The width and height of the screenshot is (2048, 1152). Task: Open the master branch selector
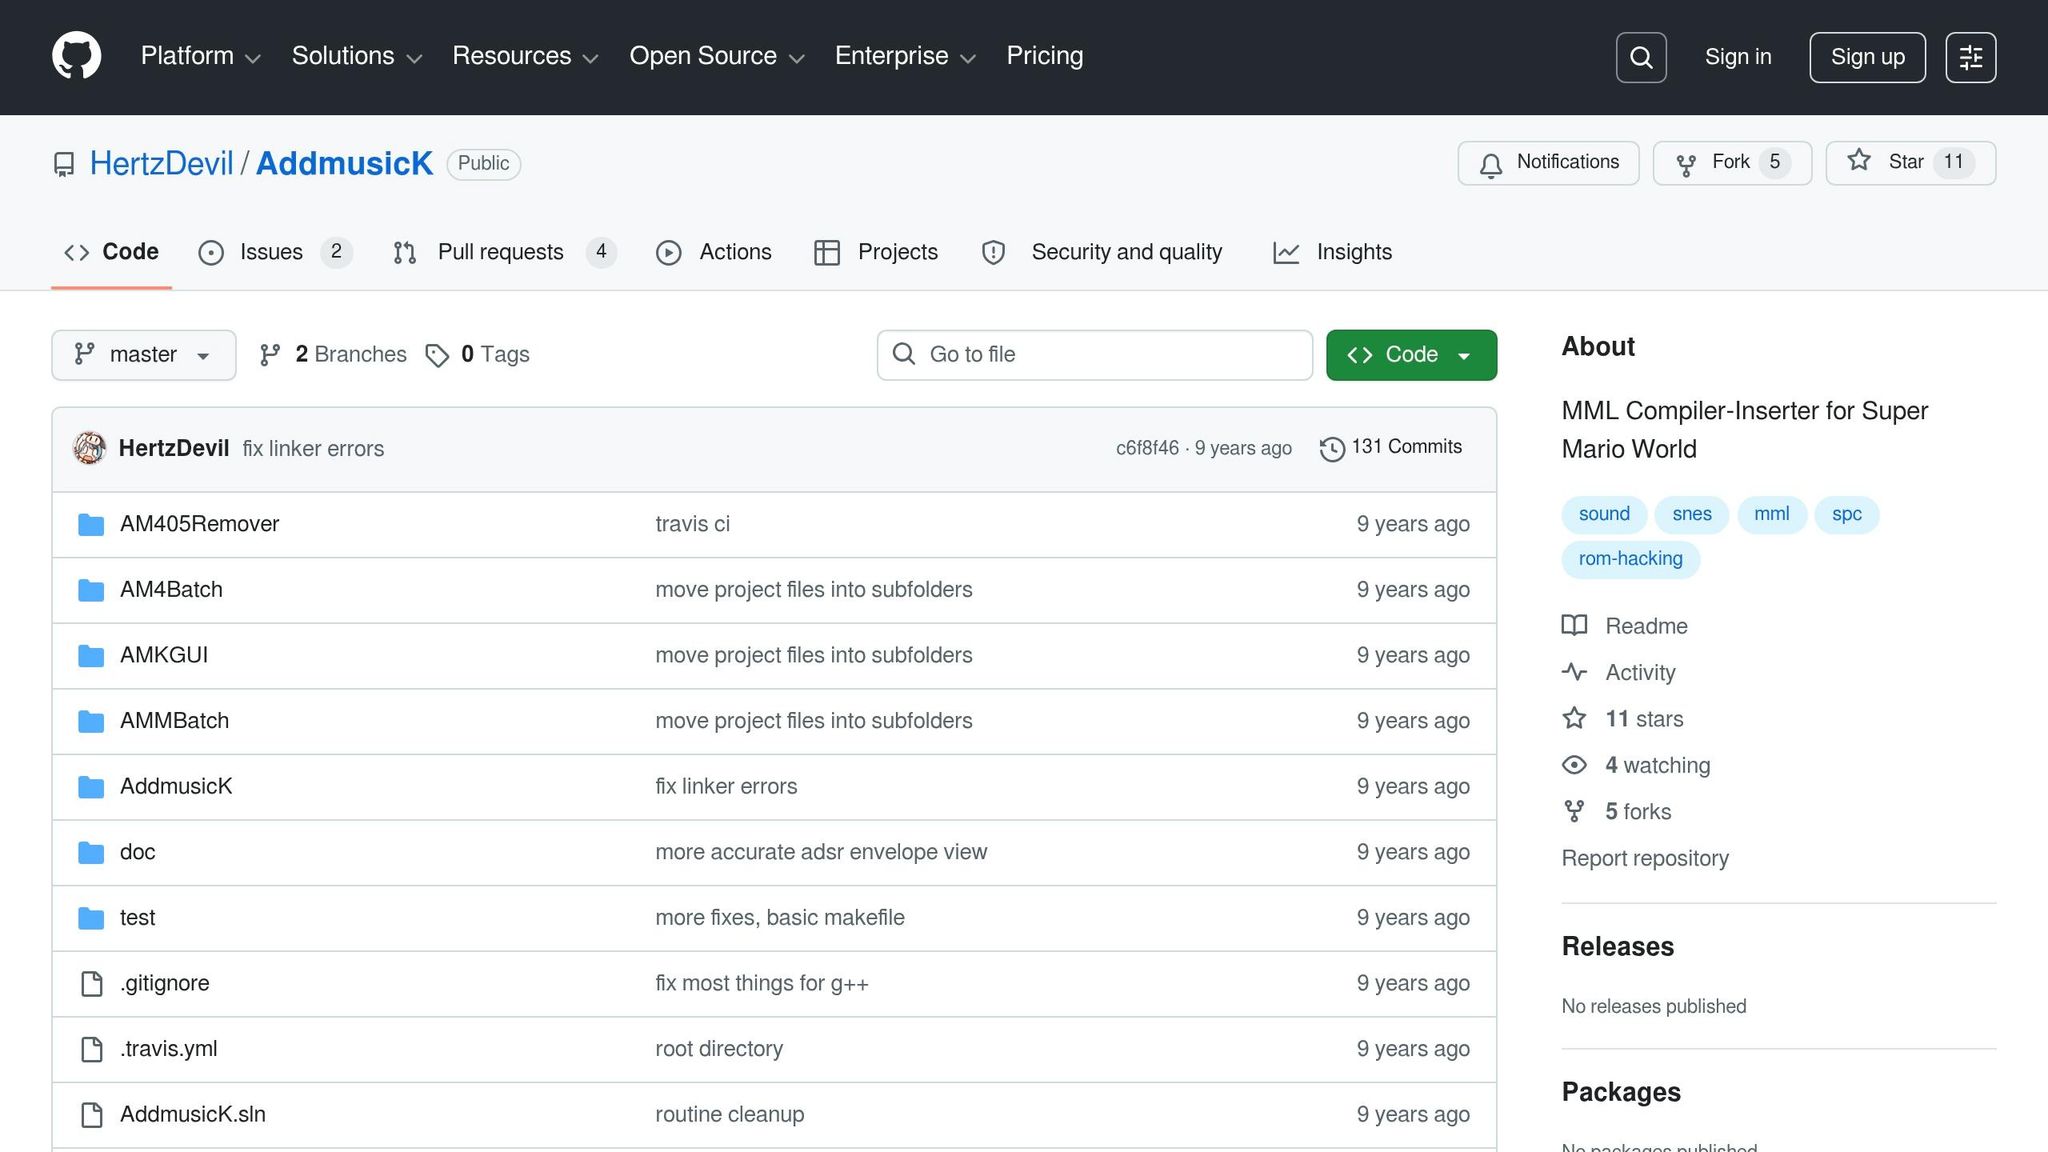pos(144,355)
